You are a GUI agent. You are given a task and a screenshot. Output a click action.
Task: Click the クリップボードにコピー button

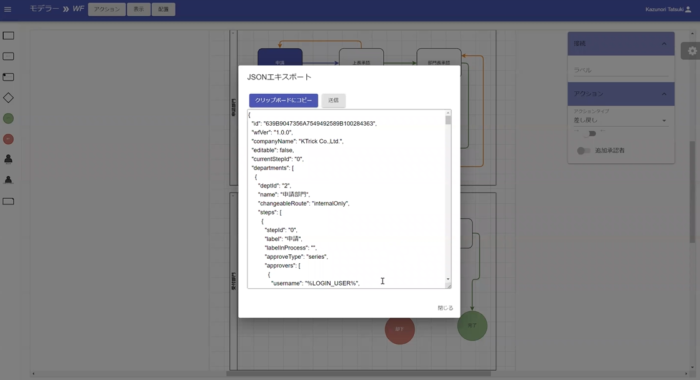click(283, 100)
